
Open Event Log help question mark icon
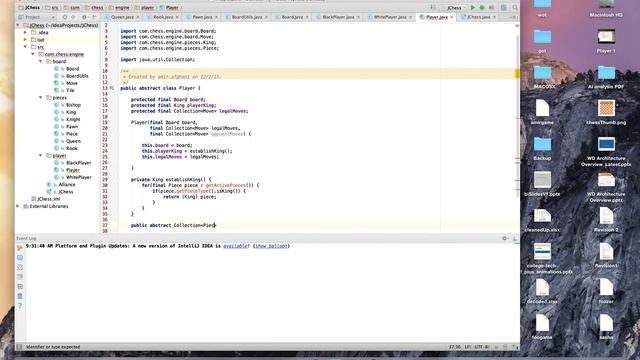pyautogui.click(x=20, y=305)
